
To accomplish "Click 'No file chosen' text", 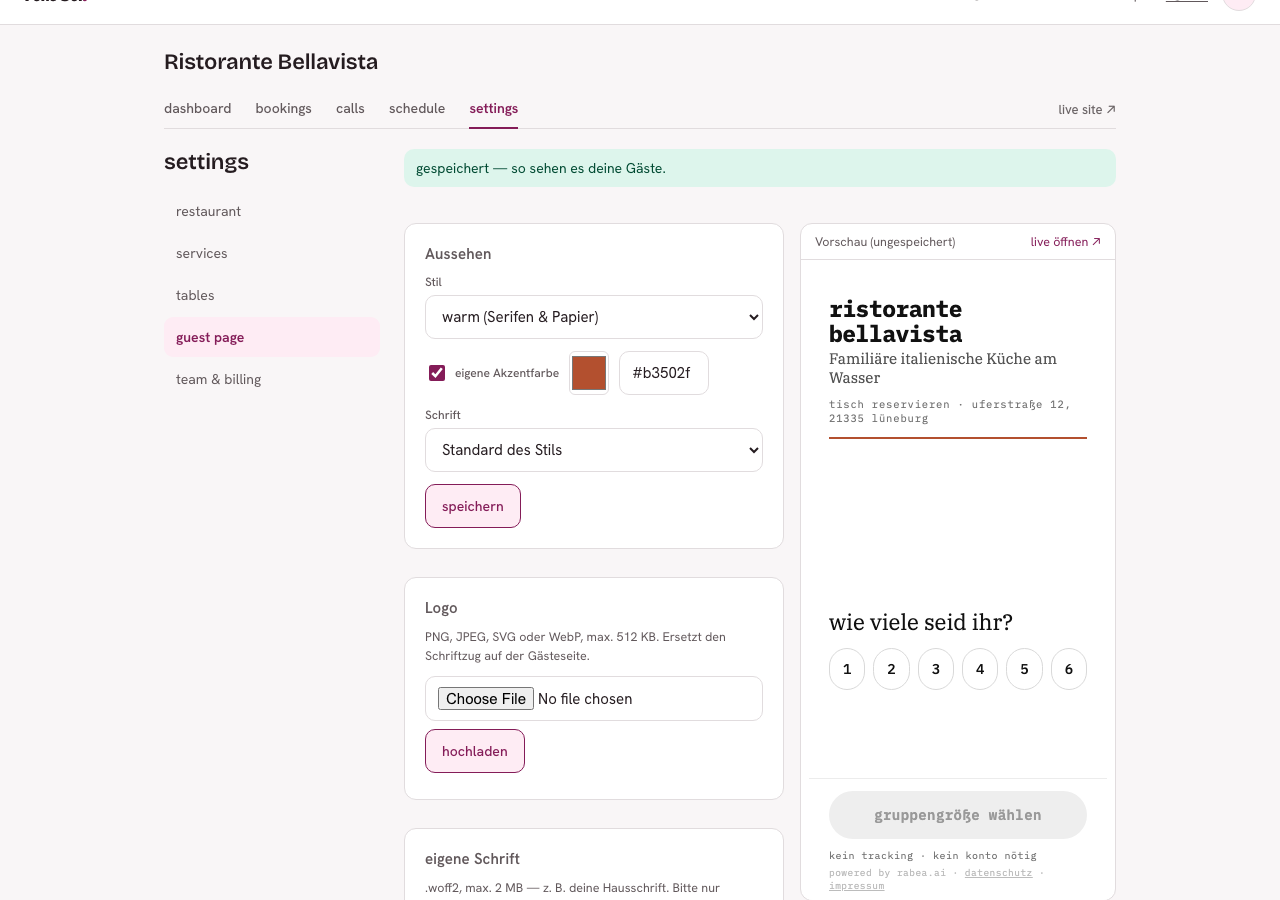I will tap(585, 699).
